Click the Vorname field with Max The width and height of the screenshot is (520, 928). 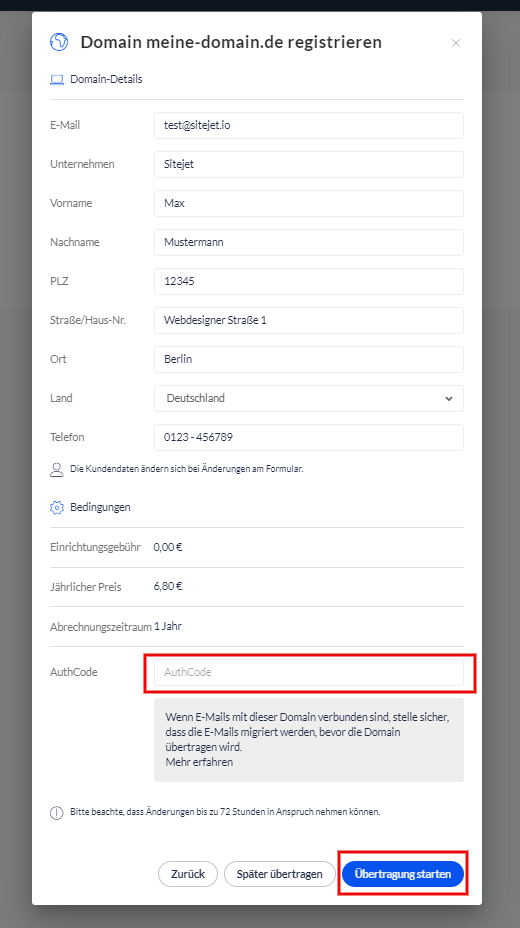pyautogui.click(x=309, y=204)
